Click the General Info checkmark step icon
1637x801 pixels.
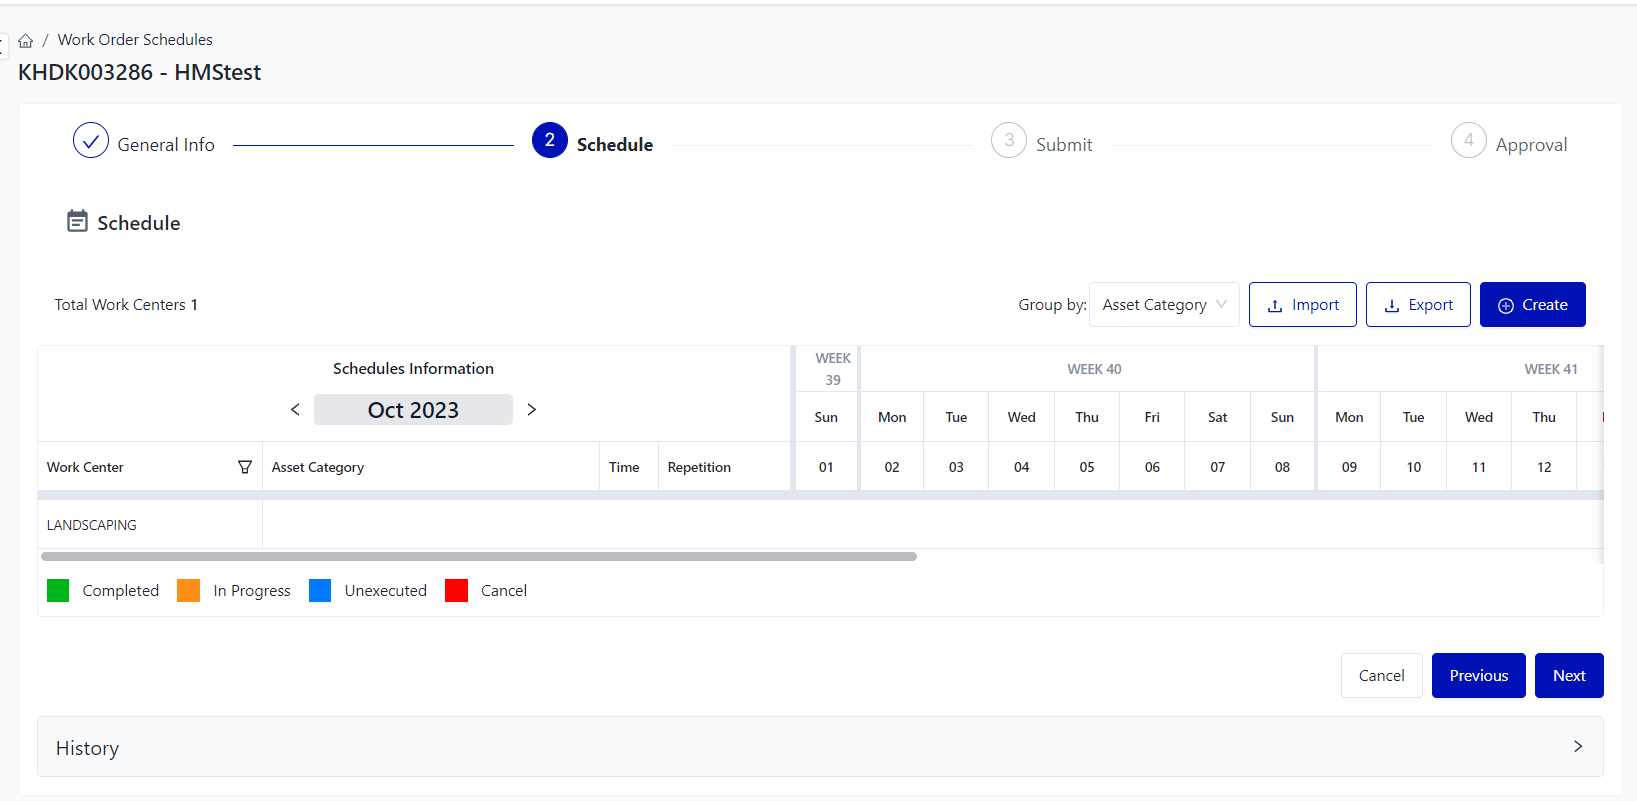tap(91, 141)
